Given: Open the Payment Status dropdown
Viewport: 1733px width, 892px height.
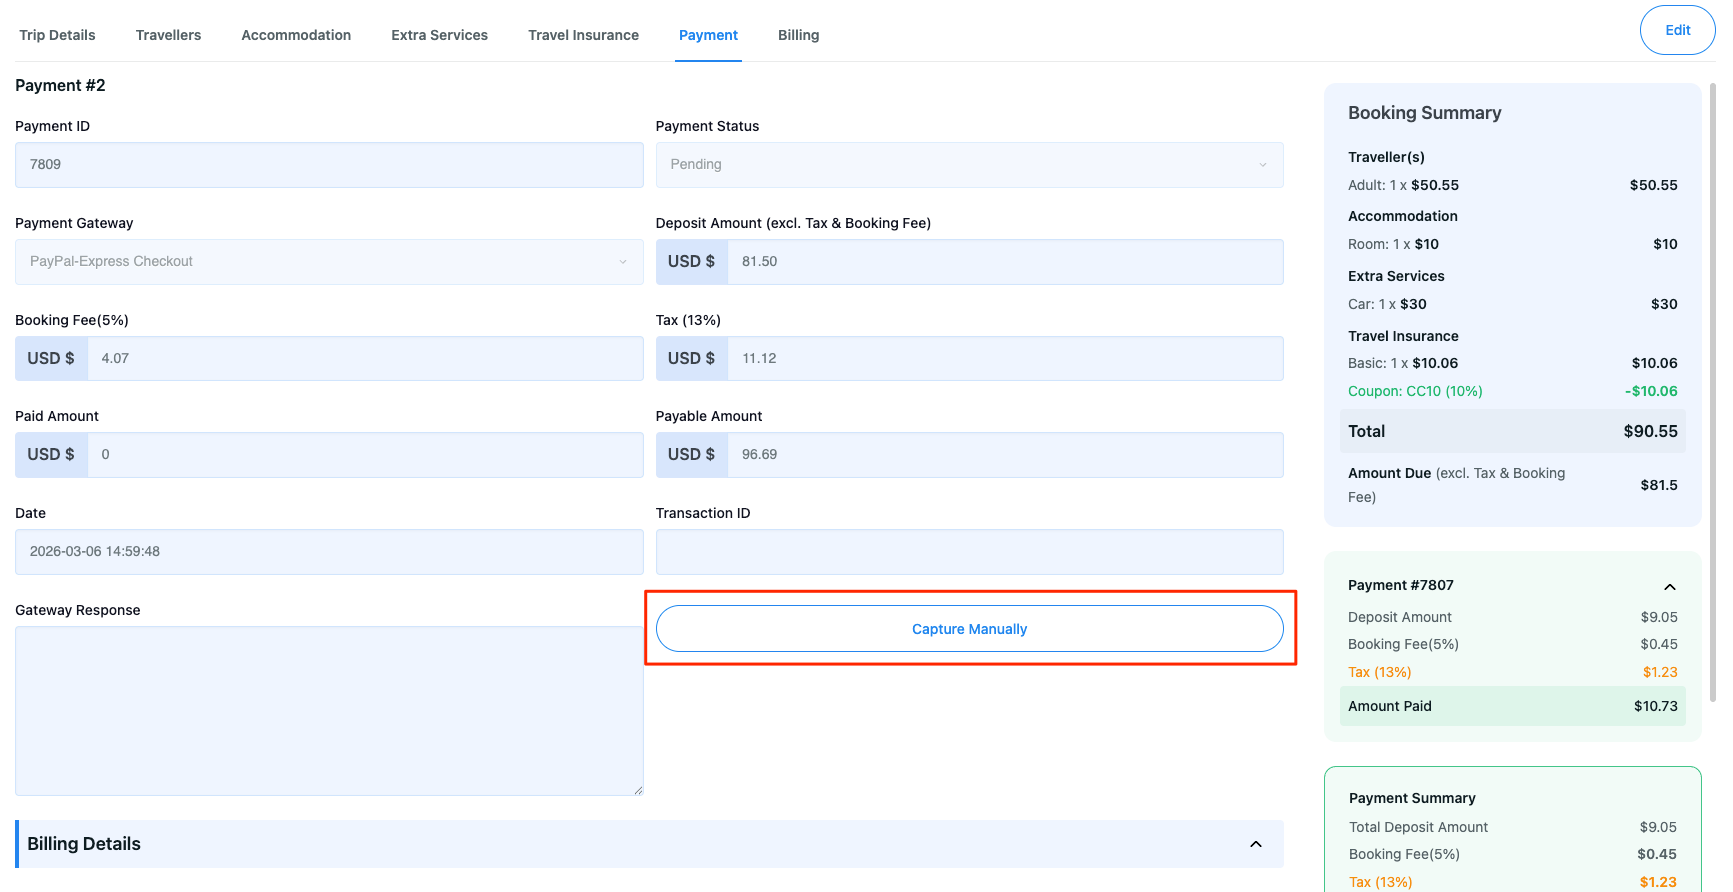Looking at the screenshot, I should point(968,165).
